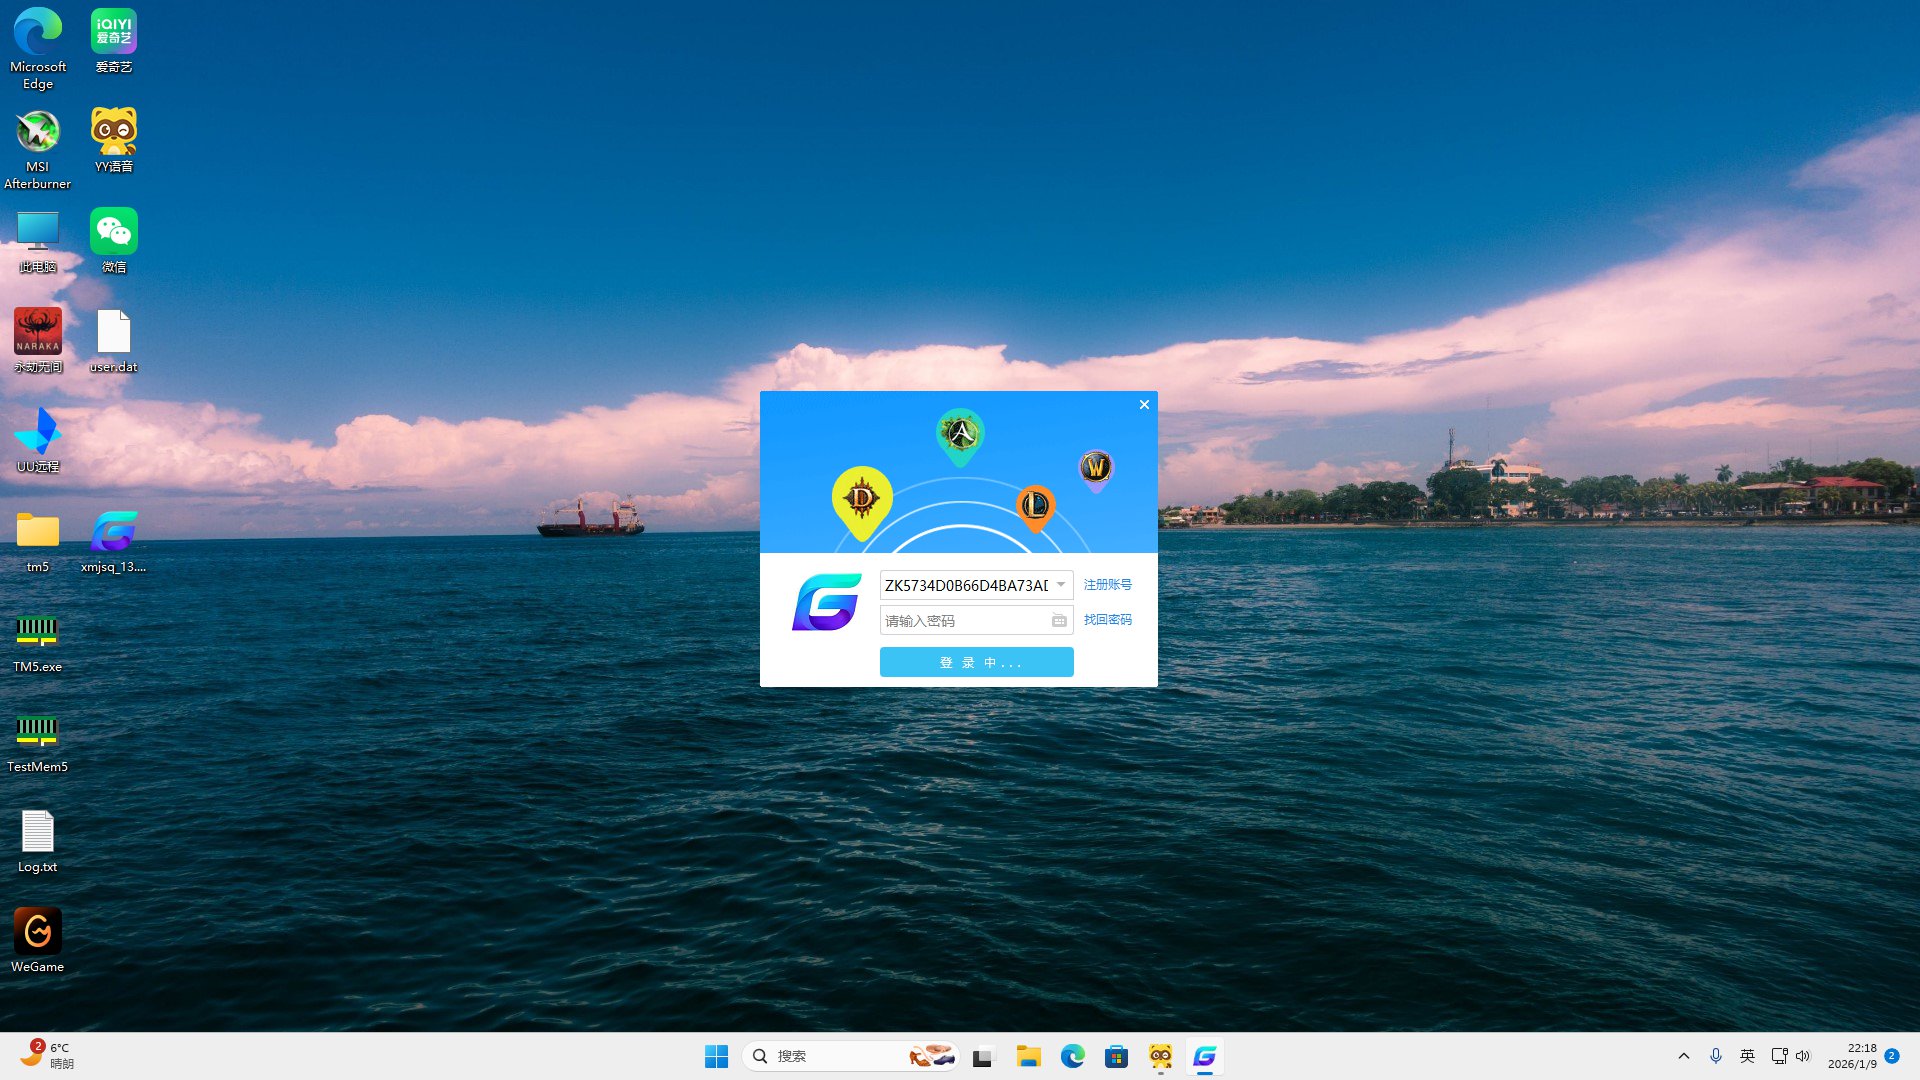Click the 注册账号 register link

[1107, 585]
